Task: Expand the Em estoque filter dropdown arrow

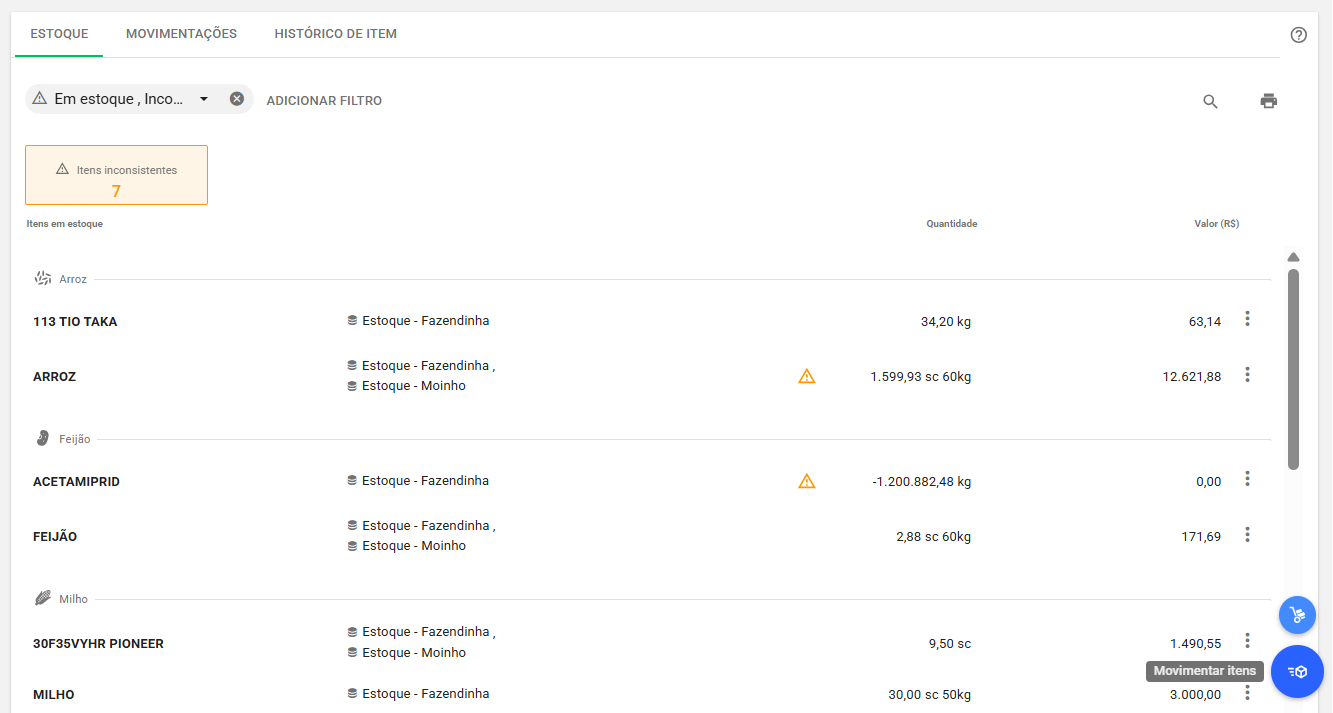Action: (x=204, y=99)
